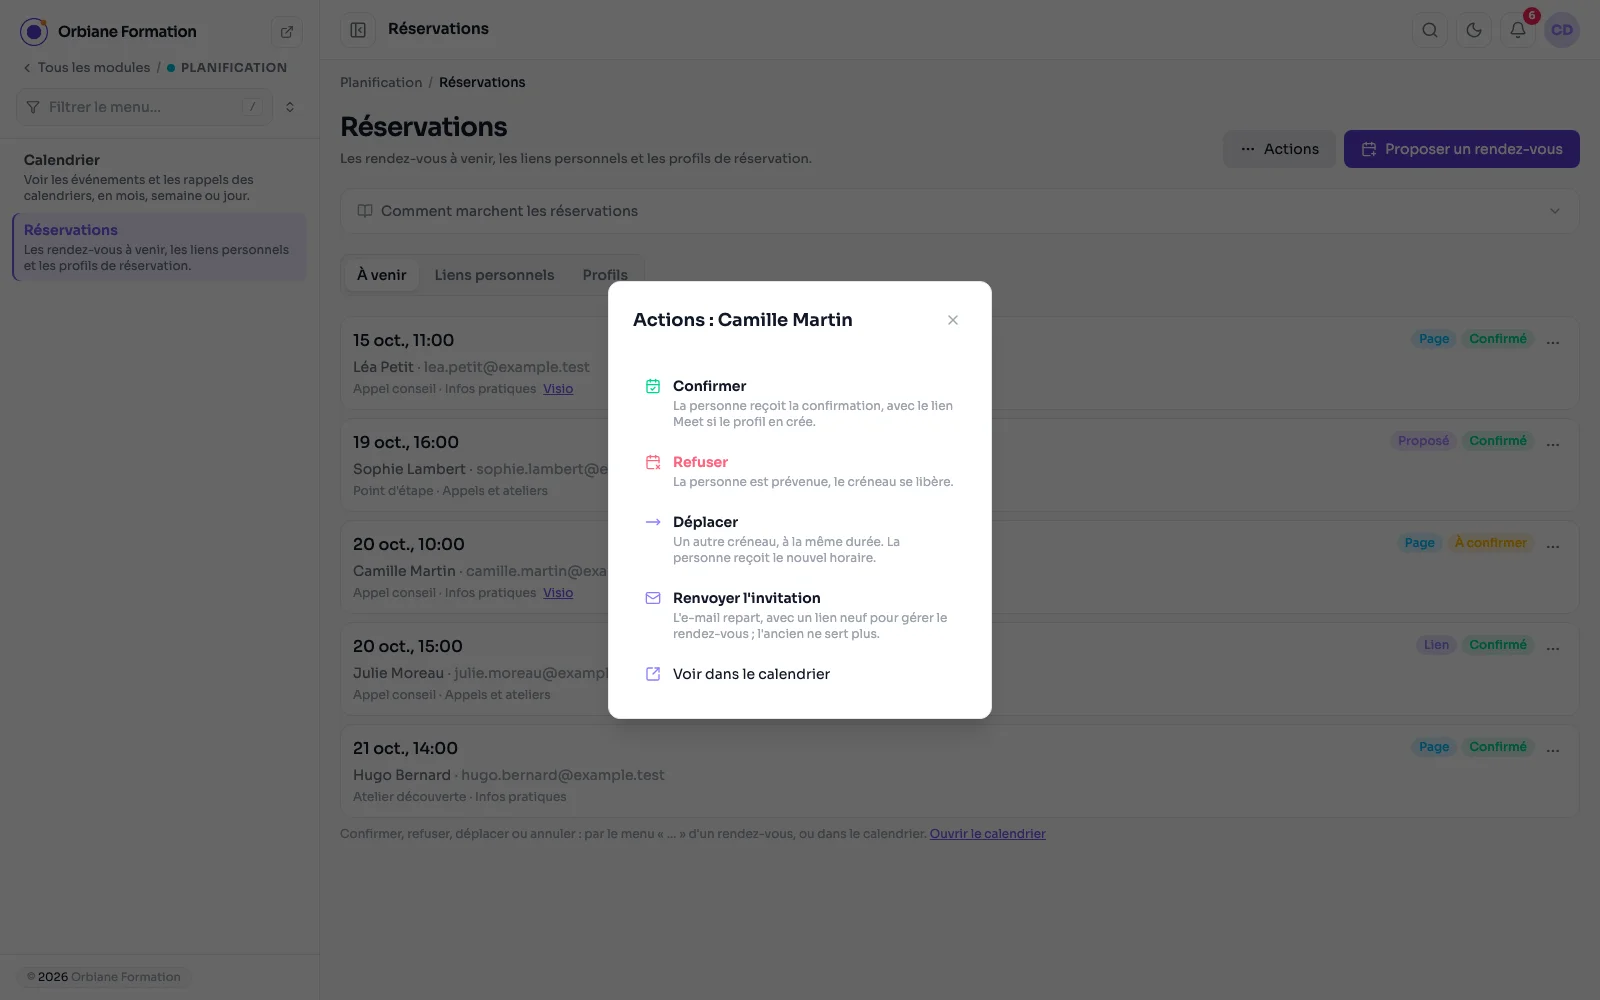Open the CD user avatar menu
The width and height of the screenshot is (1600, 1000).
(x=1562, y=30)
